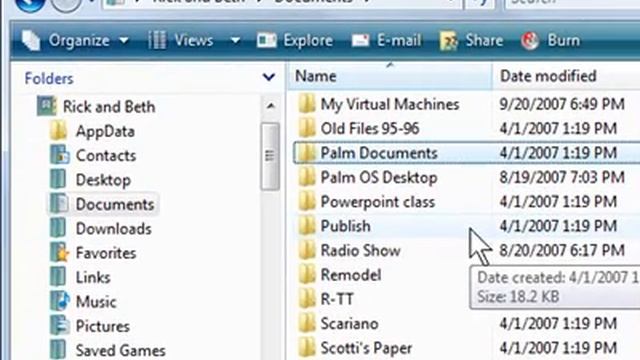Screen dimensions: 640x360
Task: Click the Saved Games tree label
Action: 121,350
